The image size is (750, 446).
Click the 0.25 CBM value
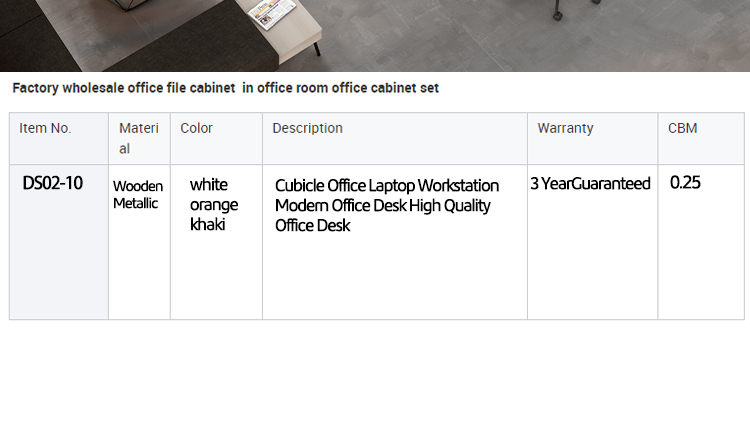[685, 183]
